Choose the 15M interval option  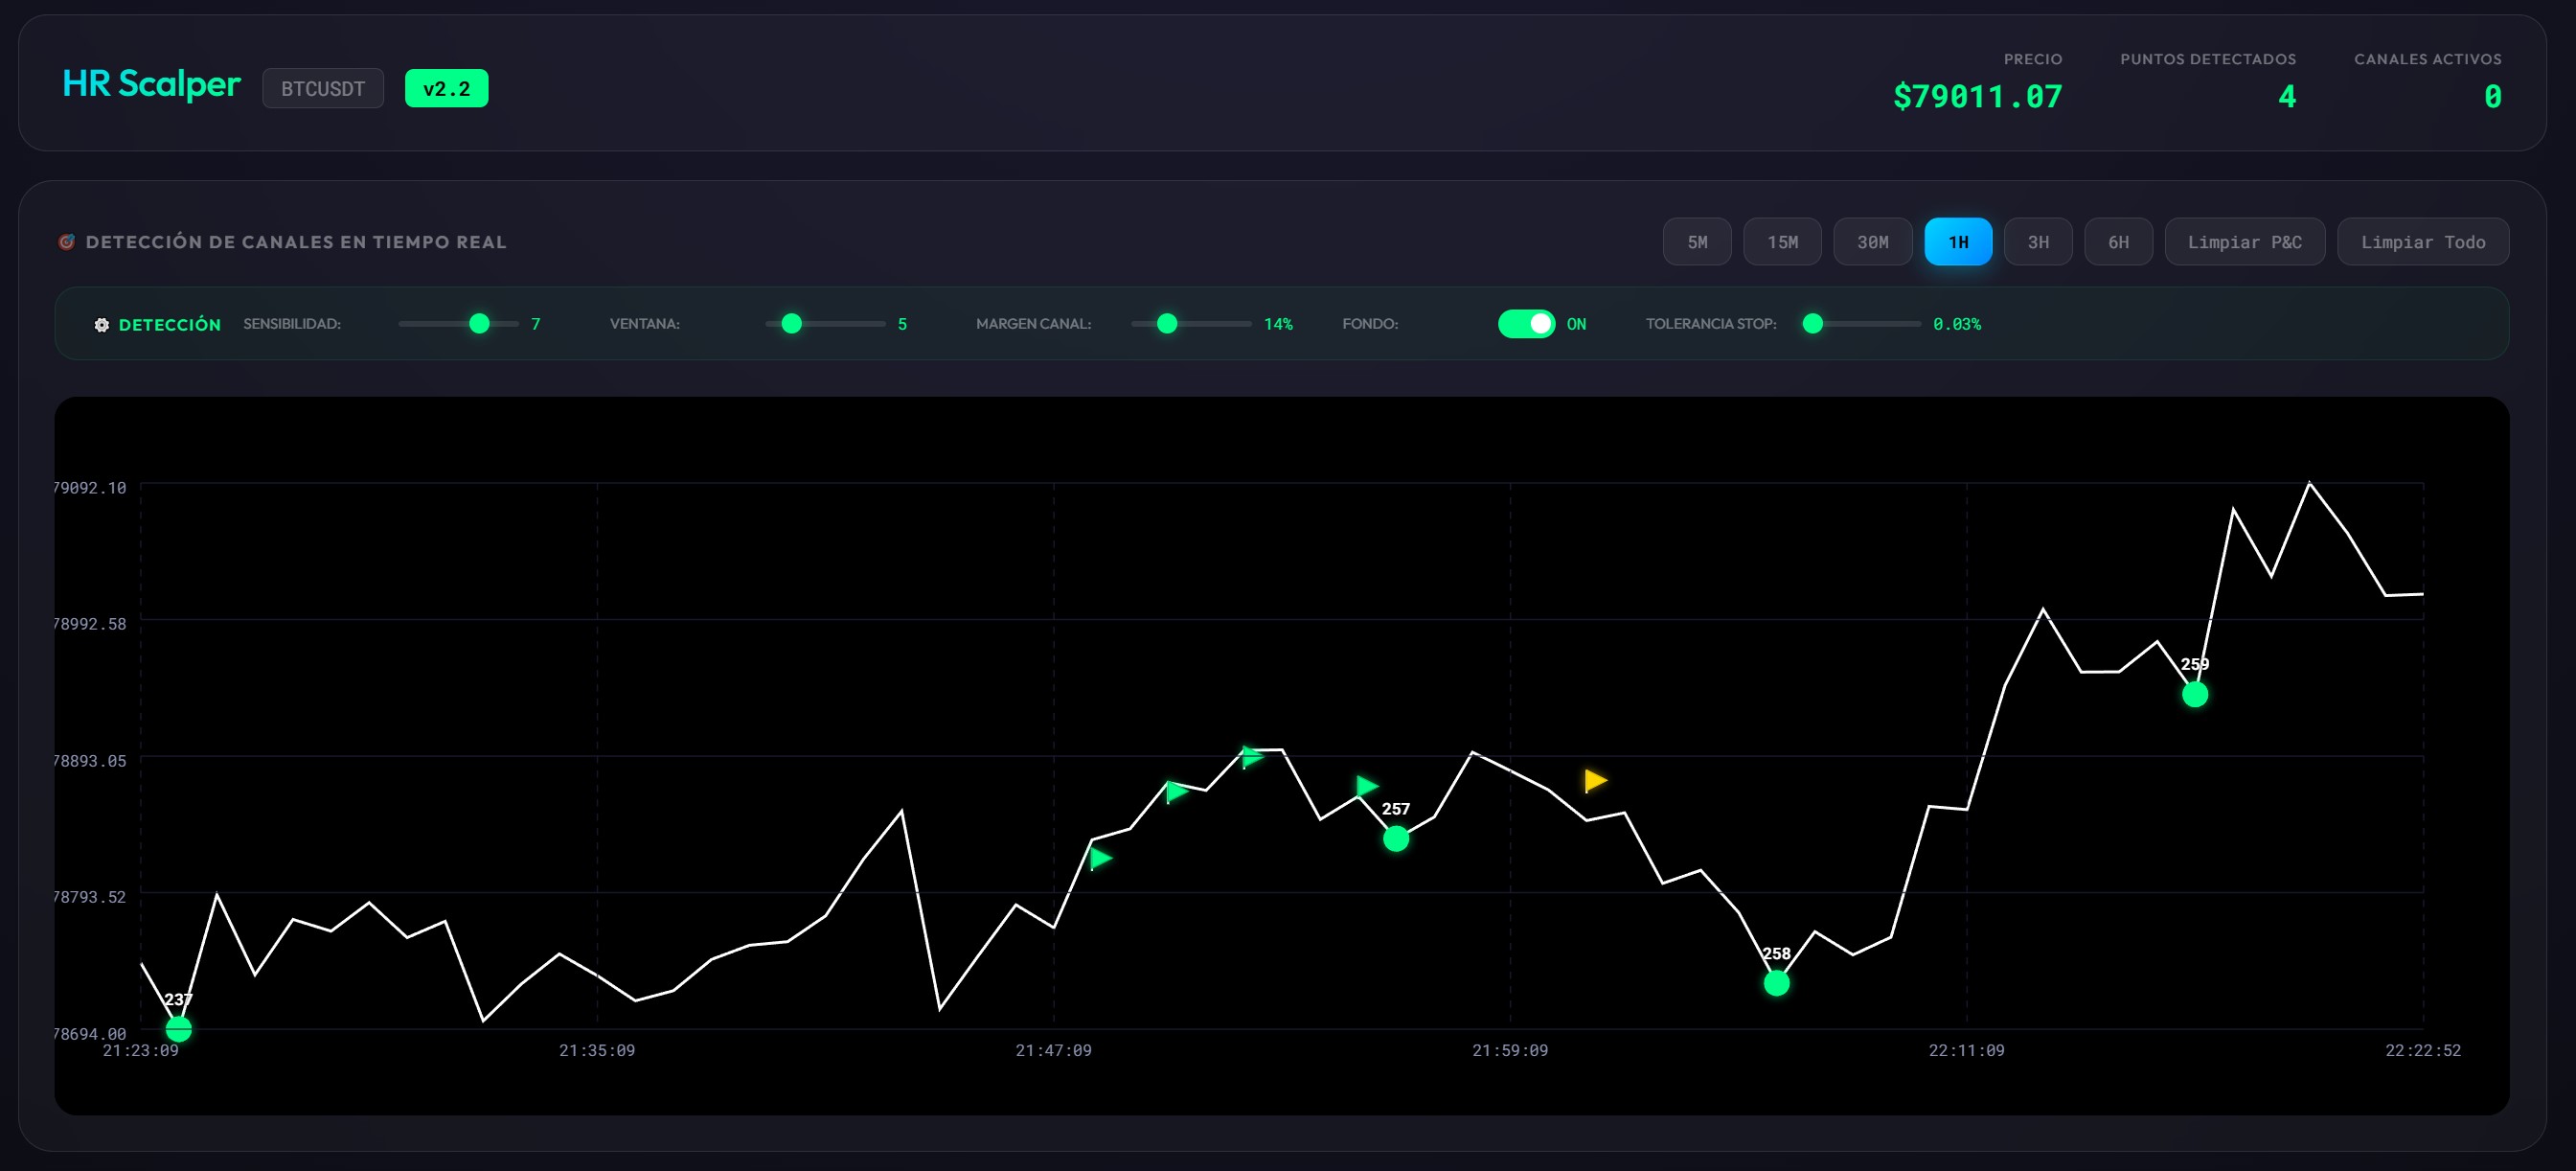click(x=1783, y=241)
